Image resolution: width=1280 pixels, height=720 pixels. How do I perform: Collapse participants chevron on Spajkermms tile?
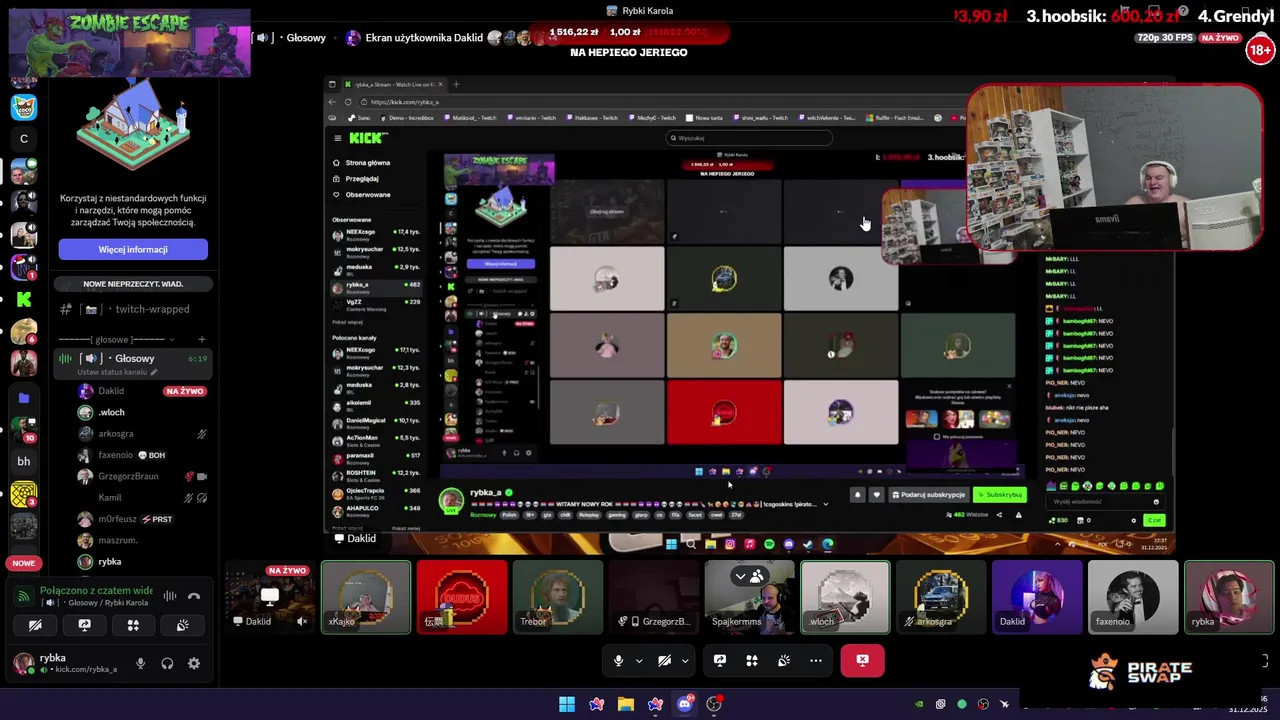740,576
